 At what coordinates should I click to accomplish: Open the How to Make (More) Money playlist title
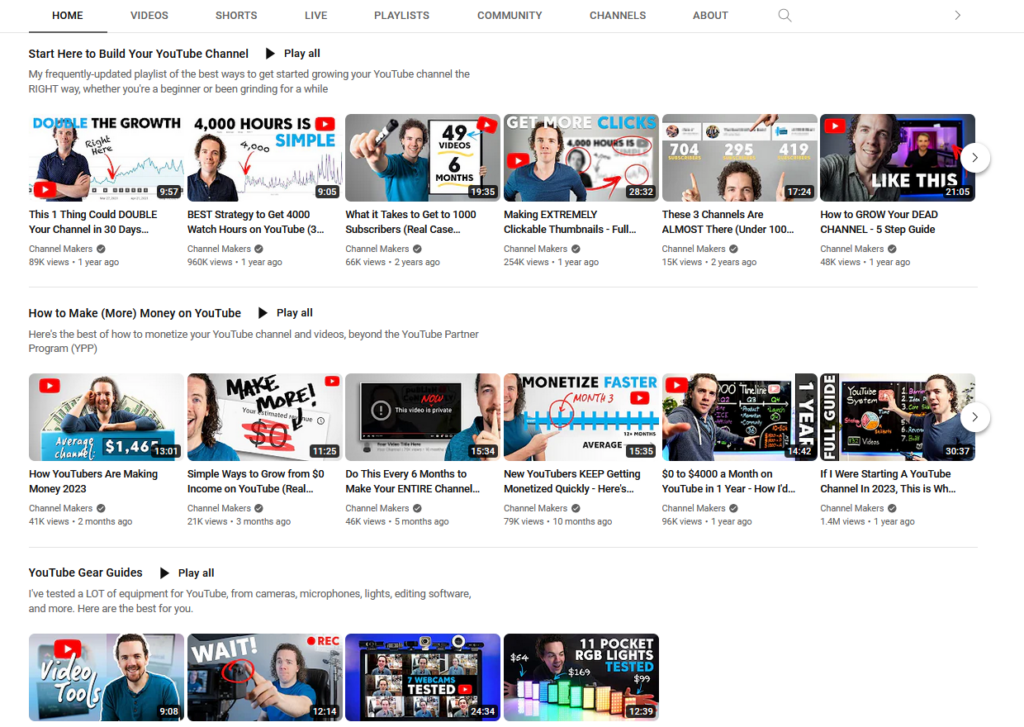click(134, 312)
